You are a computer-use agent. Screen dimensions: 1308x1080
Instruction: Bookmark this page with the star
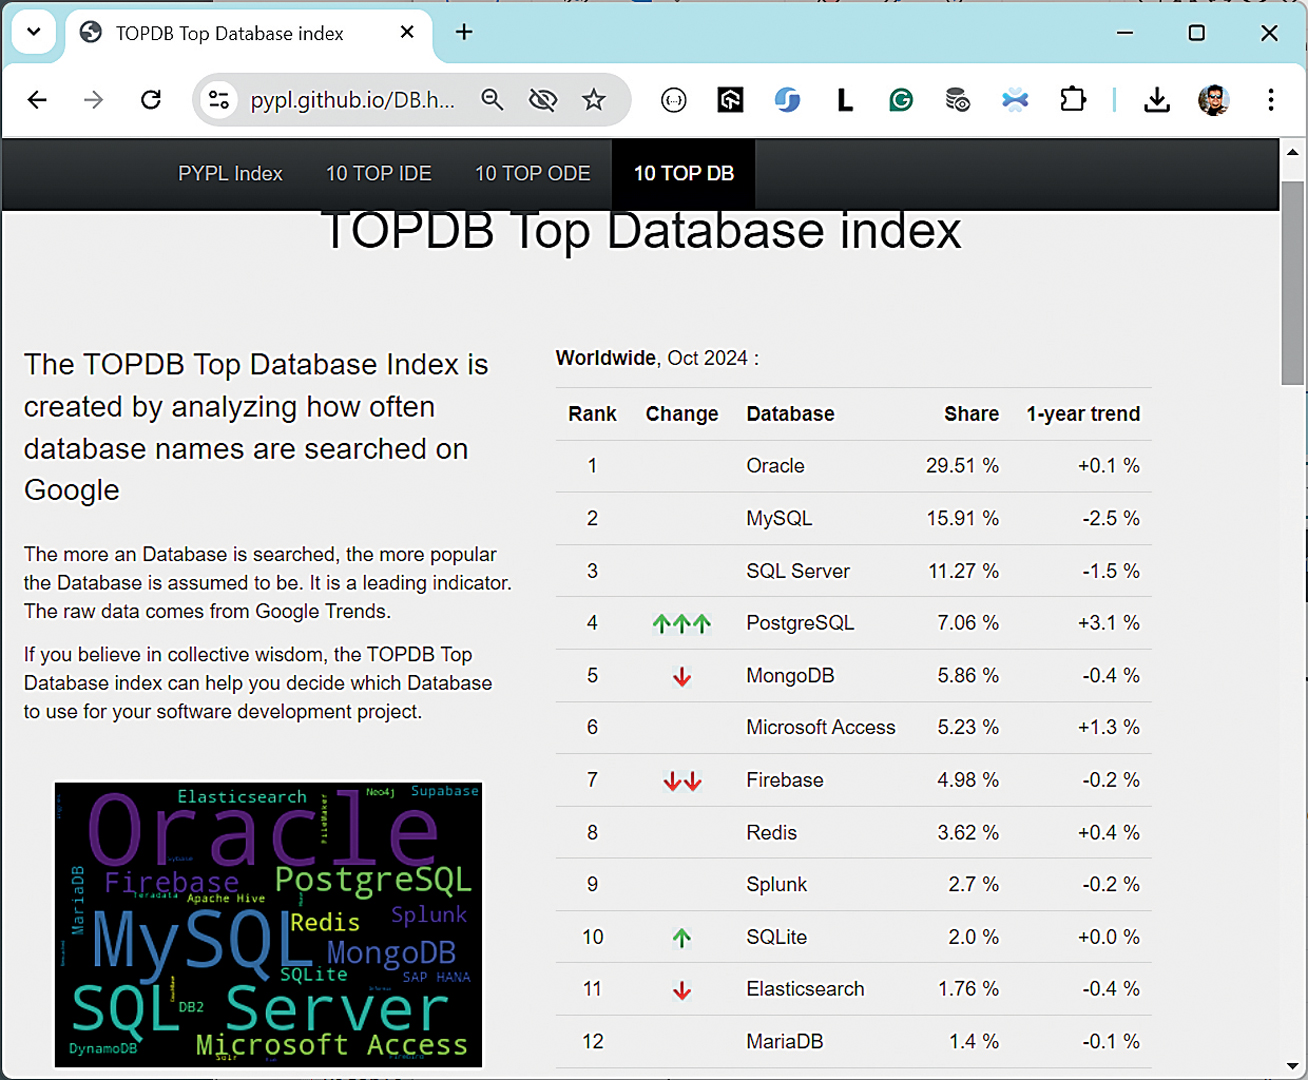594,100
